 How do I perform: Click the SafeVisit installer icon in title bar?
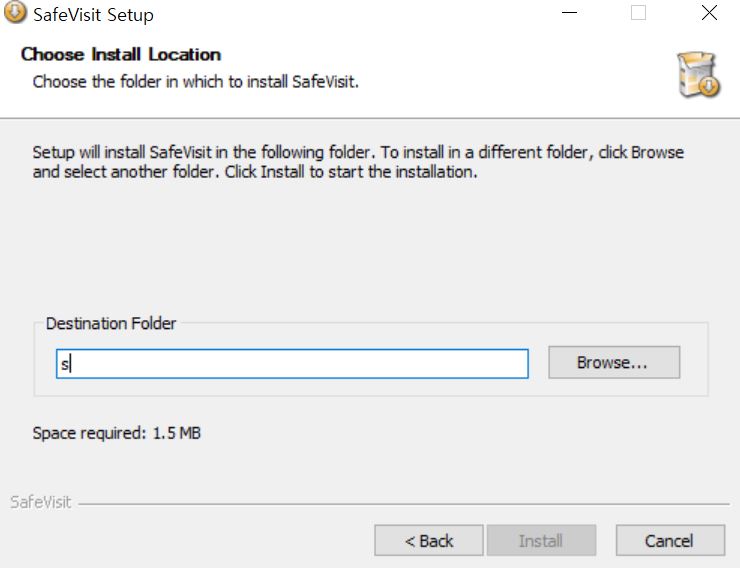(15, 12)
